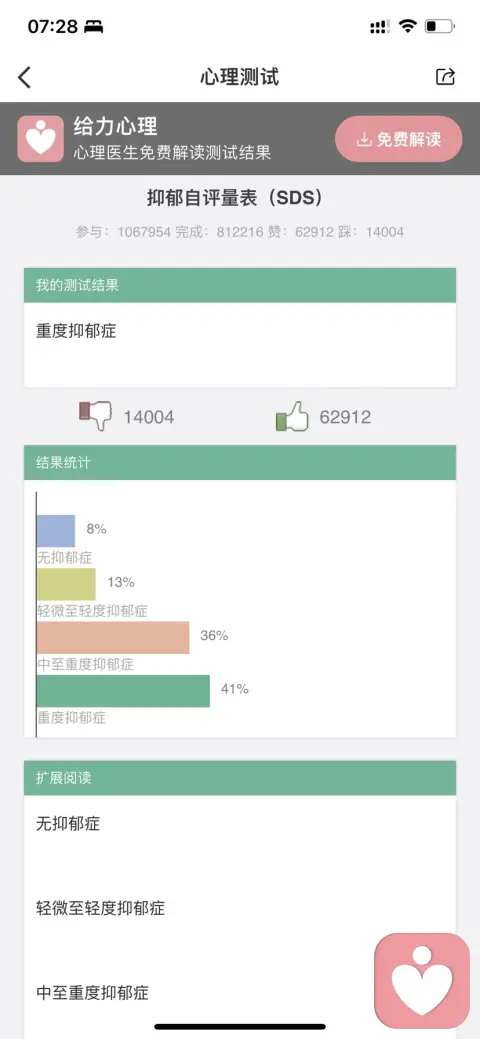
Task: Click the thumbs-down icon
Action: (x=95, y=416)
